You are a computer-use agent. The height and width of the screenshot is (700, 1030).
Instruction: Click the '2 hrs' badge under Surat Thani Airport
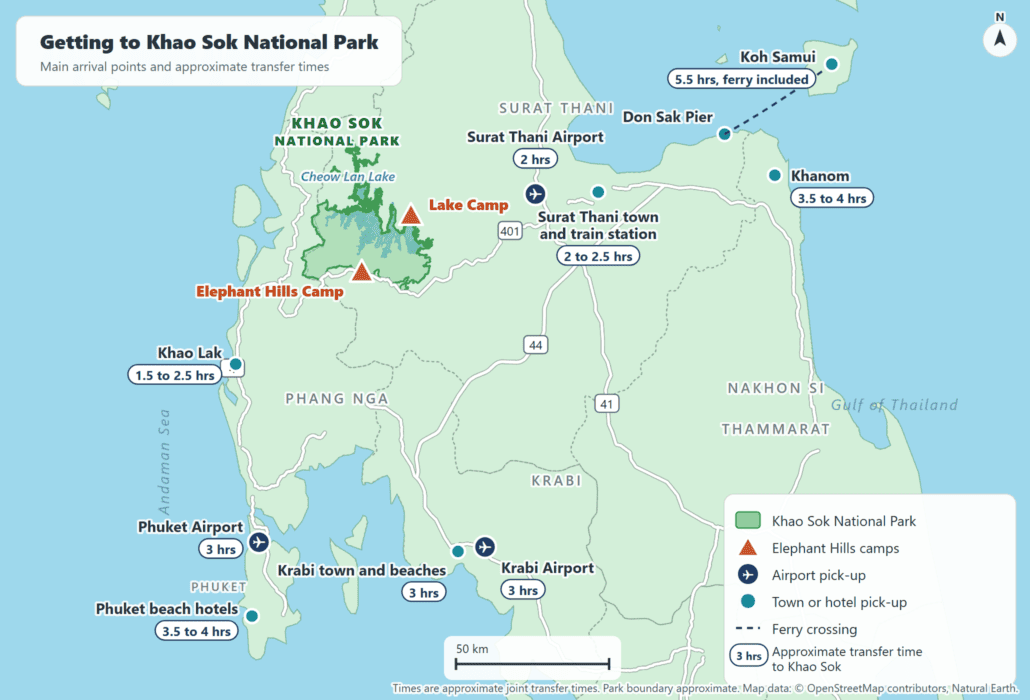click(535, 159)
